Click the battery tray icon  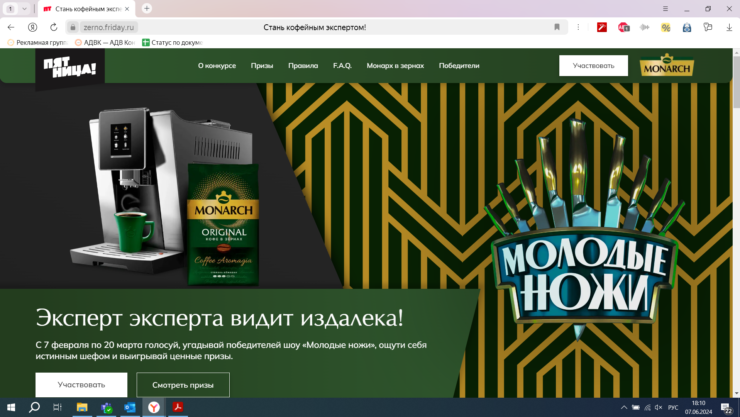[636, 408]
